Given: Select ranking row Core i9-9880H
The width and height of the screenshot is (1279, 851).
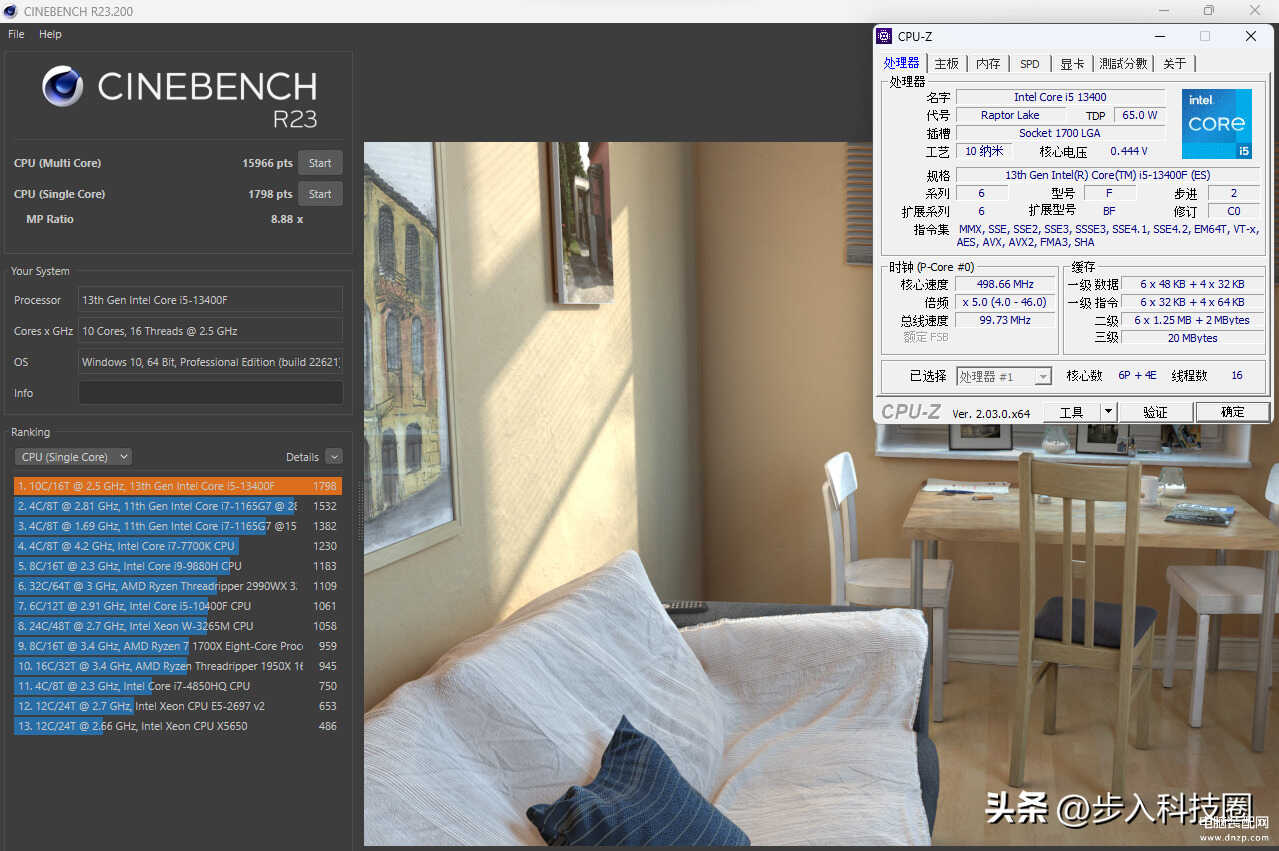Looking at the screenshot, I should (x=178, y=566).
